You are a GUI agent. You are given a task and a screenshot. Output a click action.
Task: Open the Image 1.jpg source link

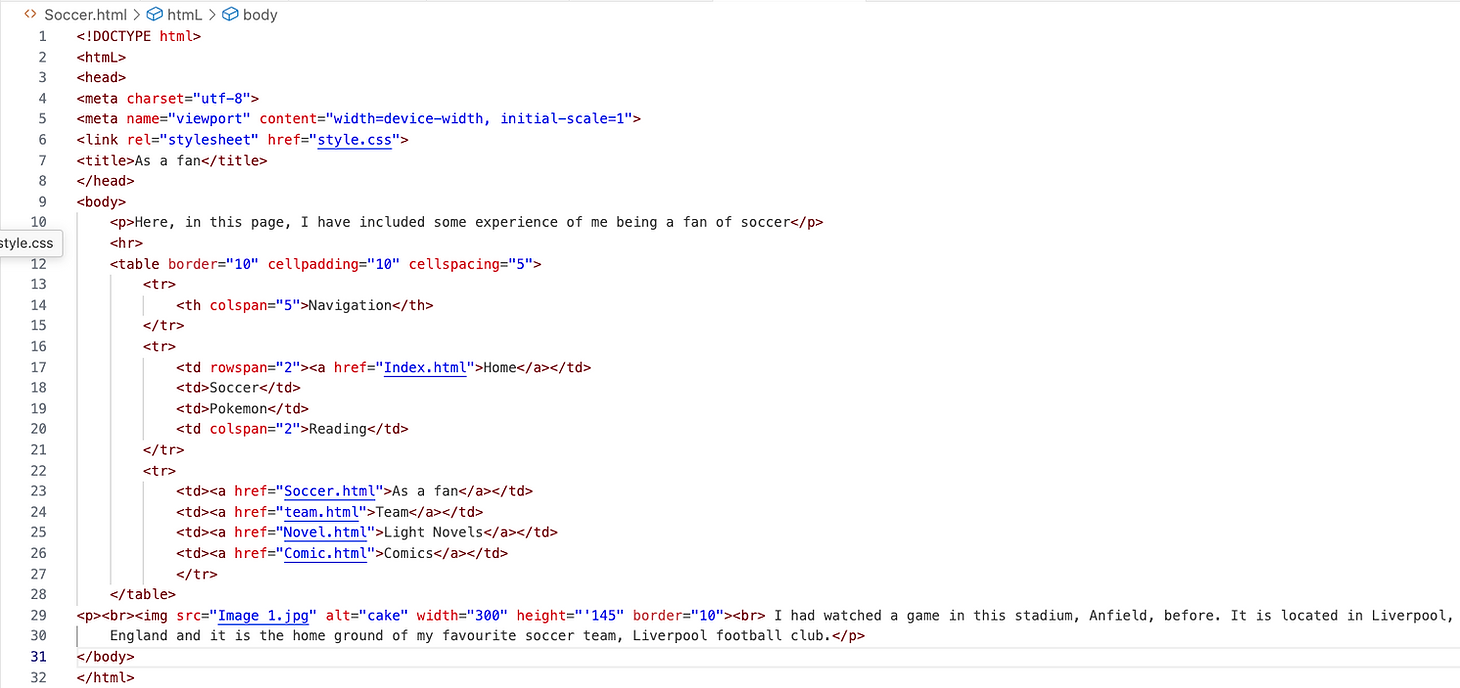click(263, 615)
